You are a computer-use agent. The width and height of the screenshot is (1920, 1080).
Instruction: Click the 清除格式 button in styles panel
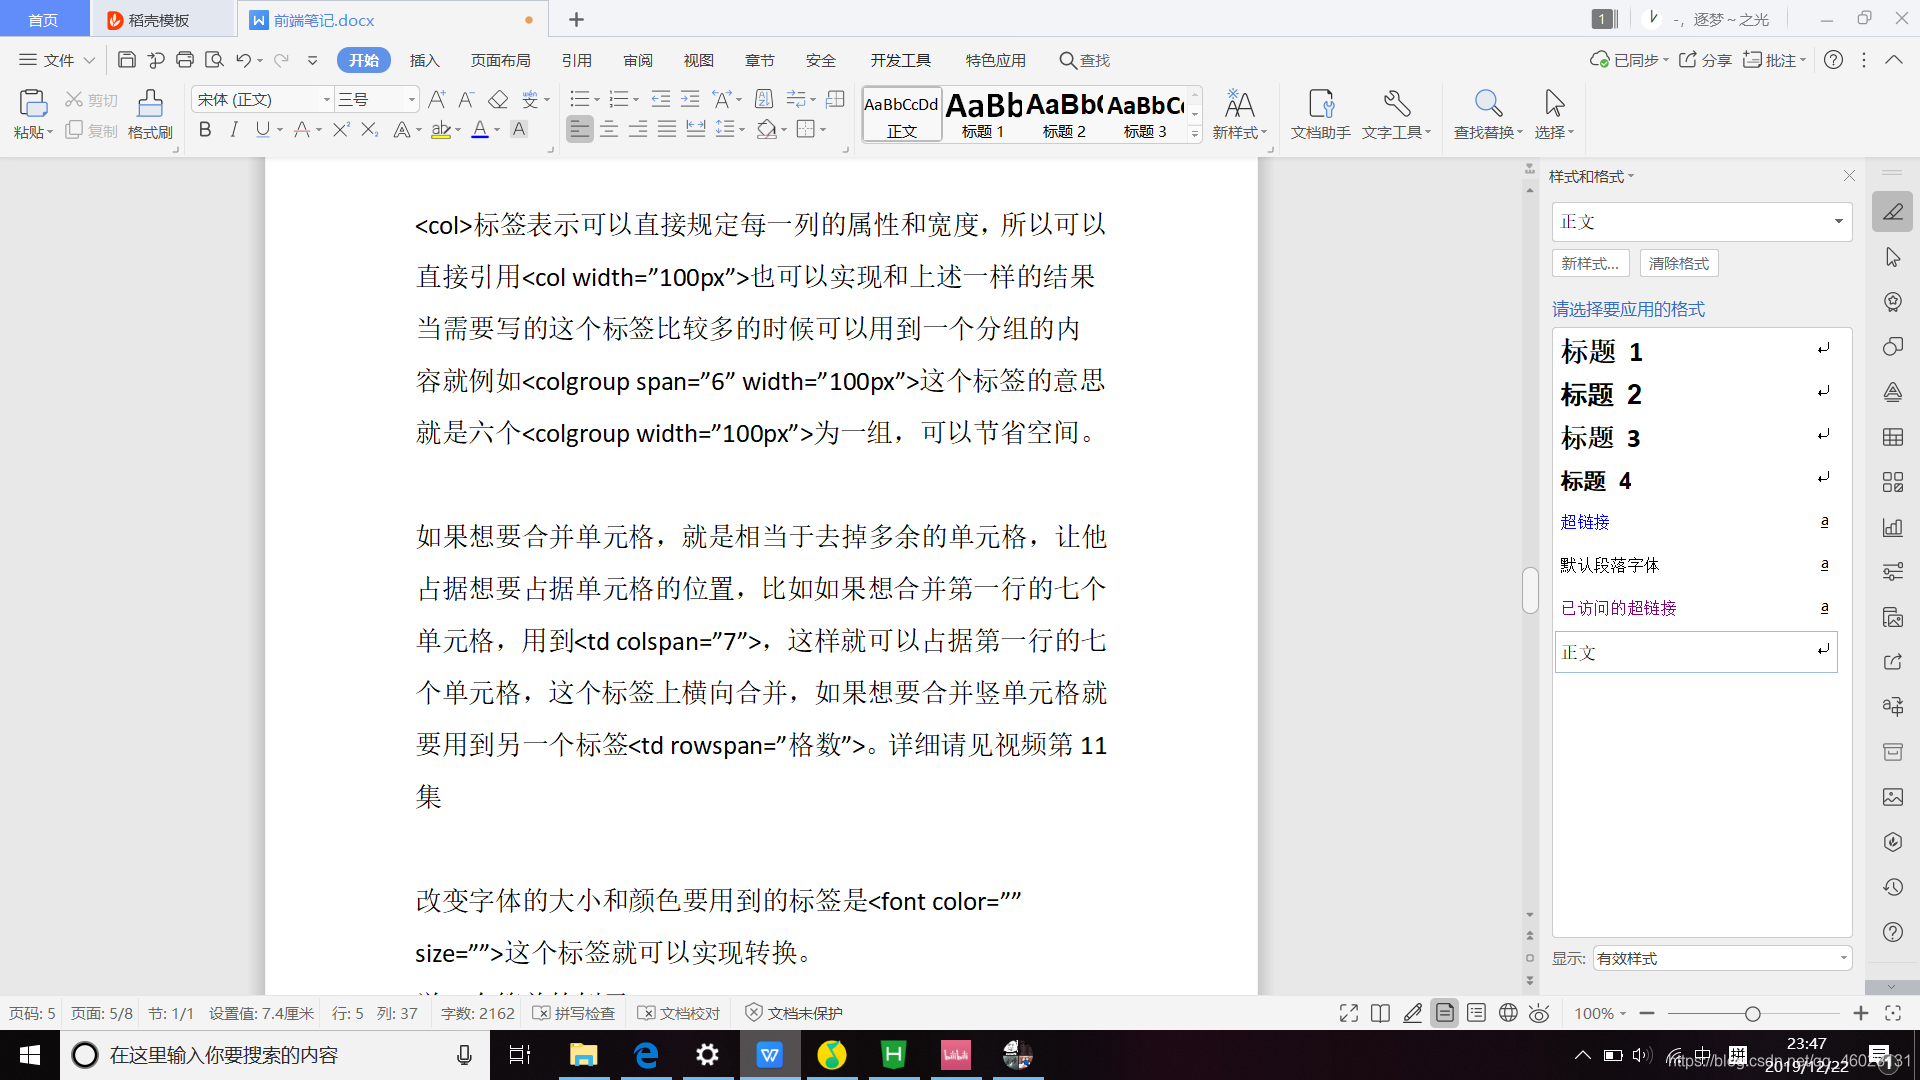pyautogui.click(x=1678, y=263)
